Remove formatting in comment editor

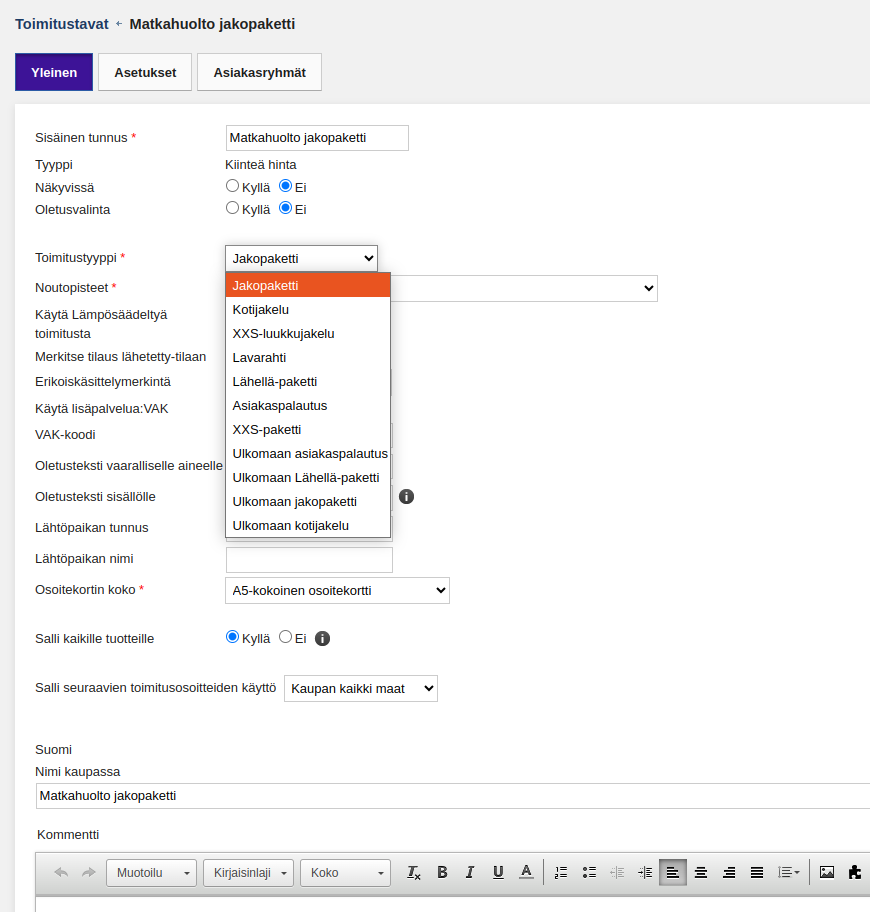413,872
